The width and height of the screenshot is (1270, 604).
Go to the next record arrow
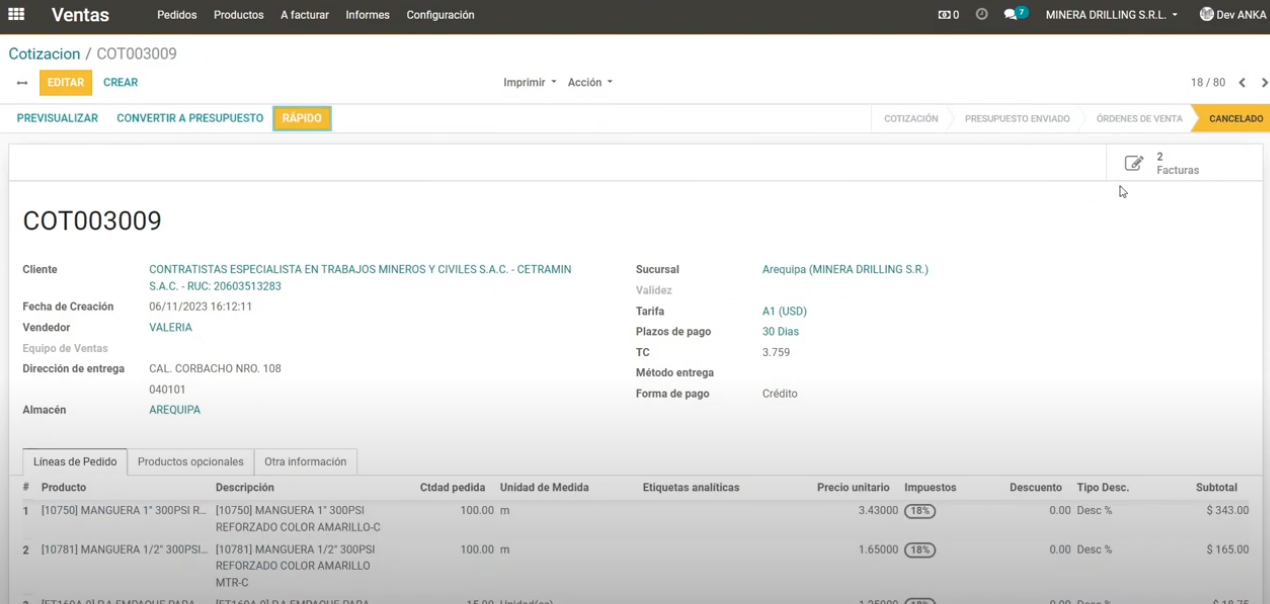click(x=1264, y=83)
